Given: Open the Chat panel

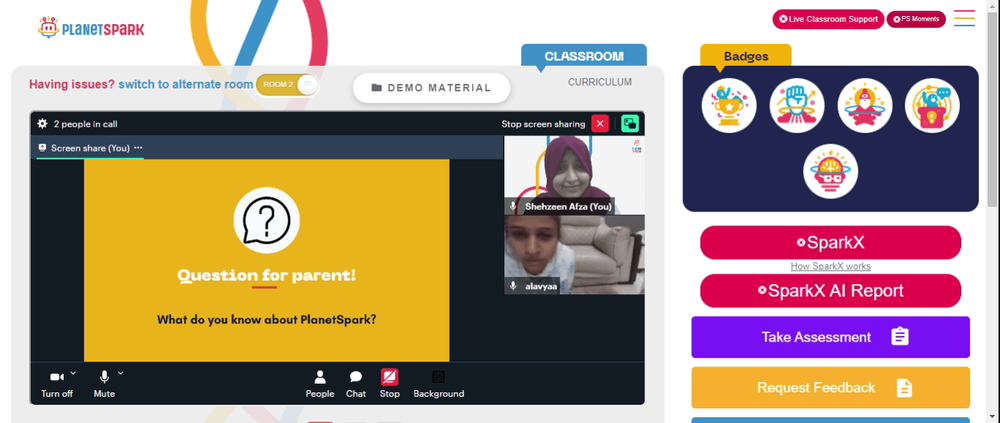Looking at the screenshot, I should (x=356, y=383).
